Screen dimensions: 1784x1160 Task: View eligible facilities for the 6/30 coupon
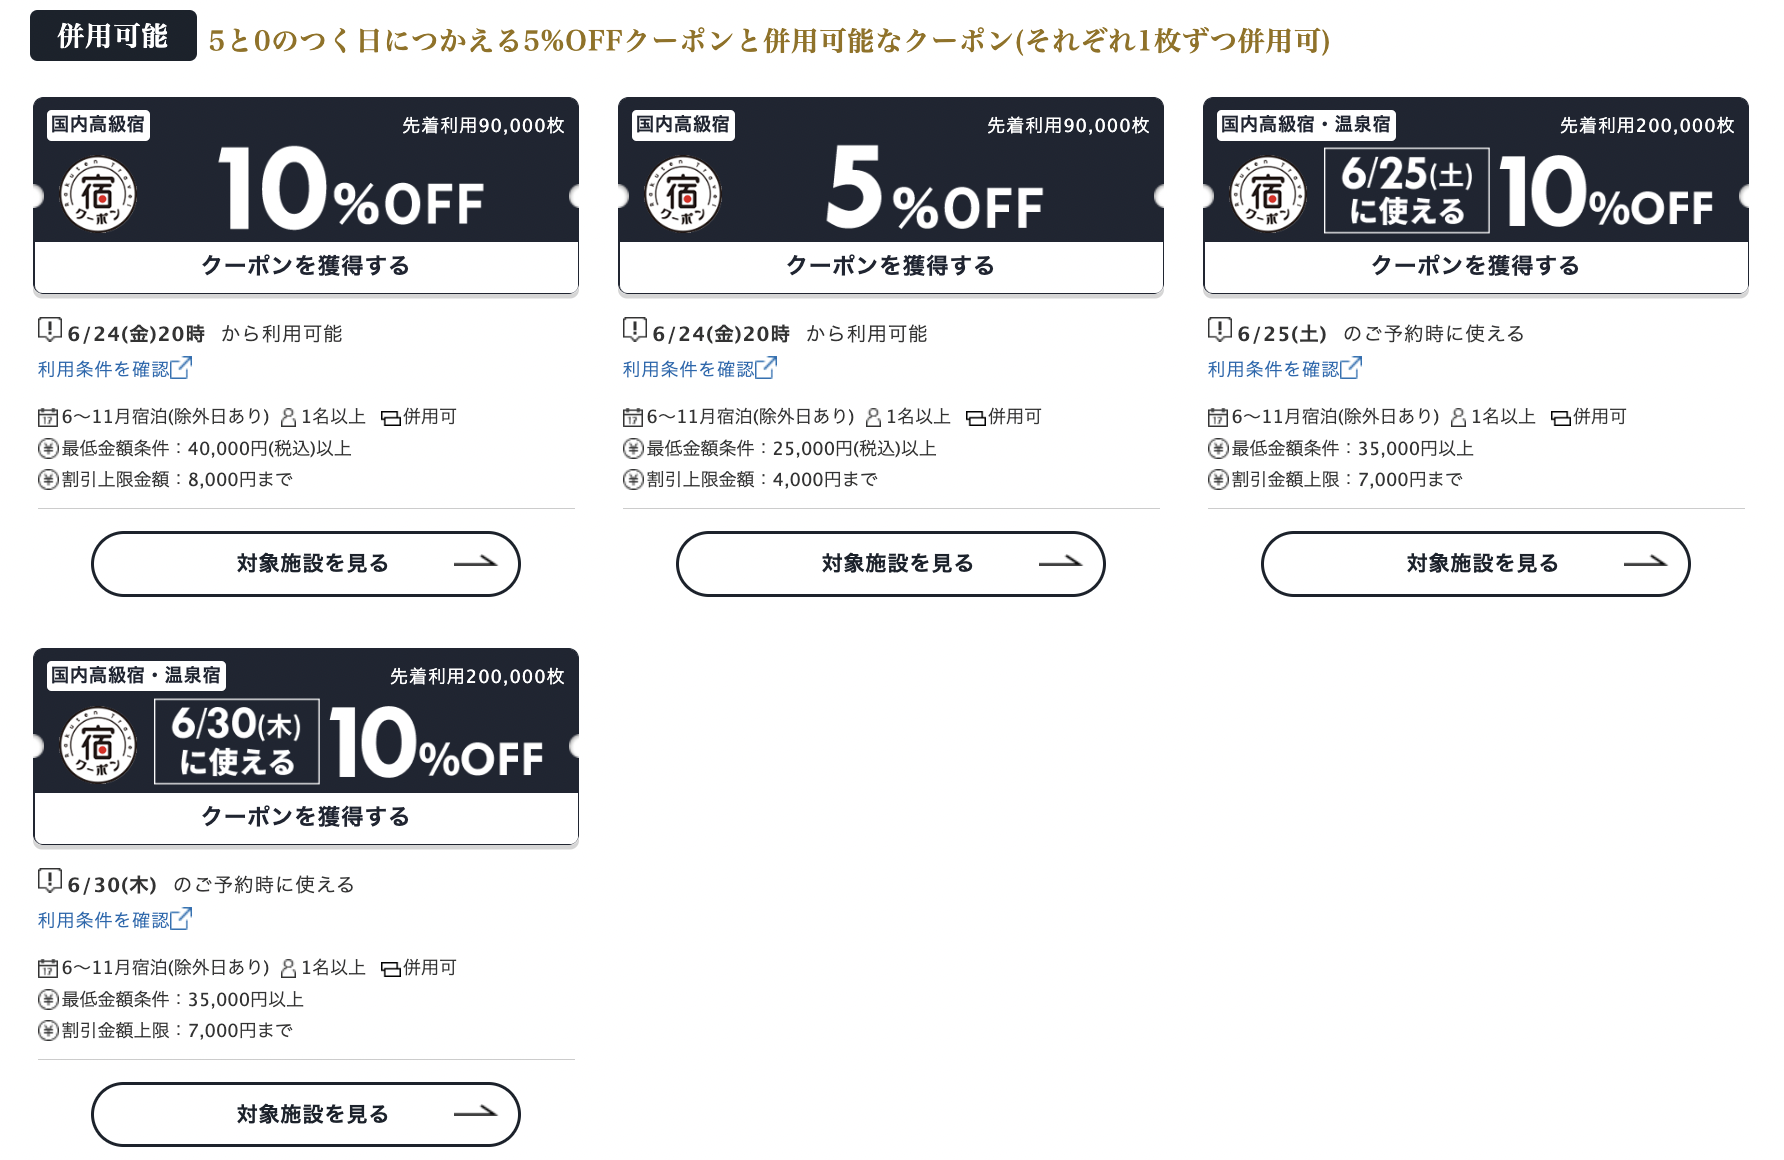[306, 1114]
